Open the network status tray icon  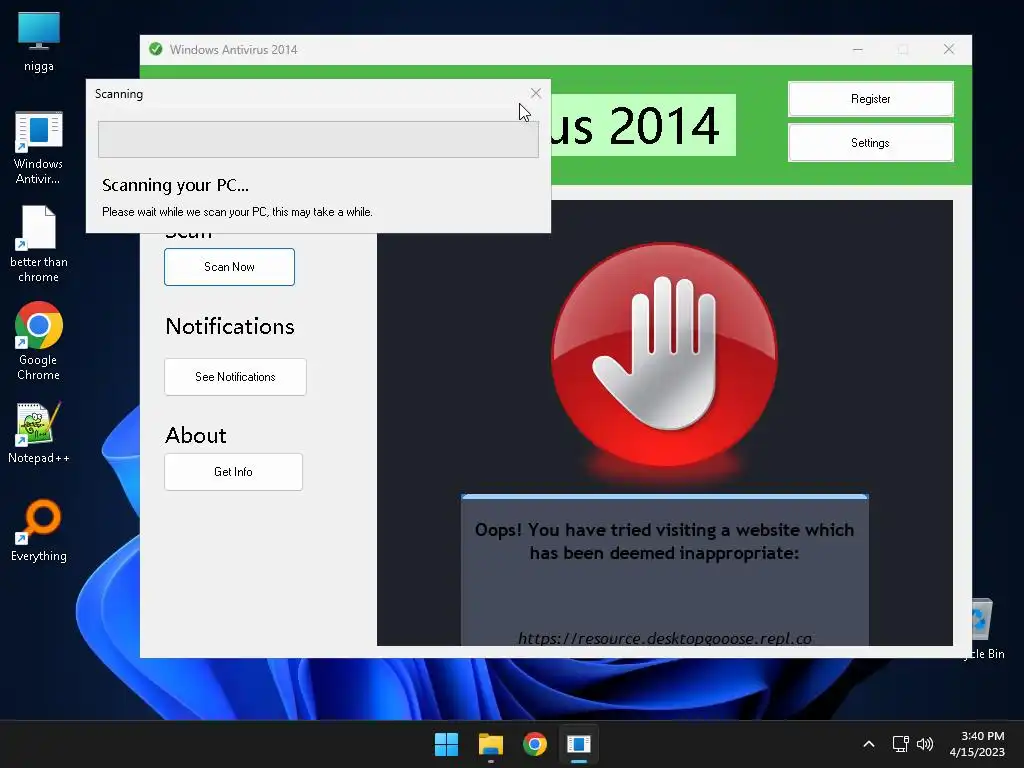(x=901, y=744)
